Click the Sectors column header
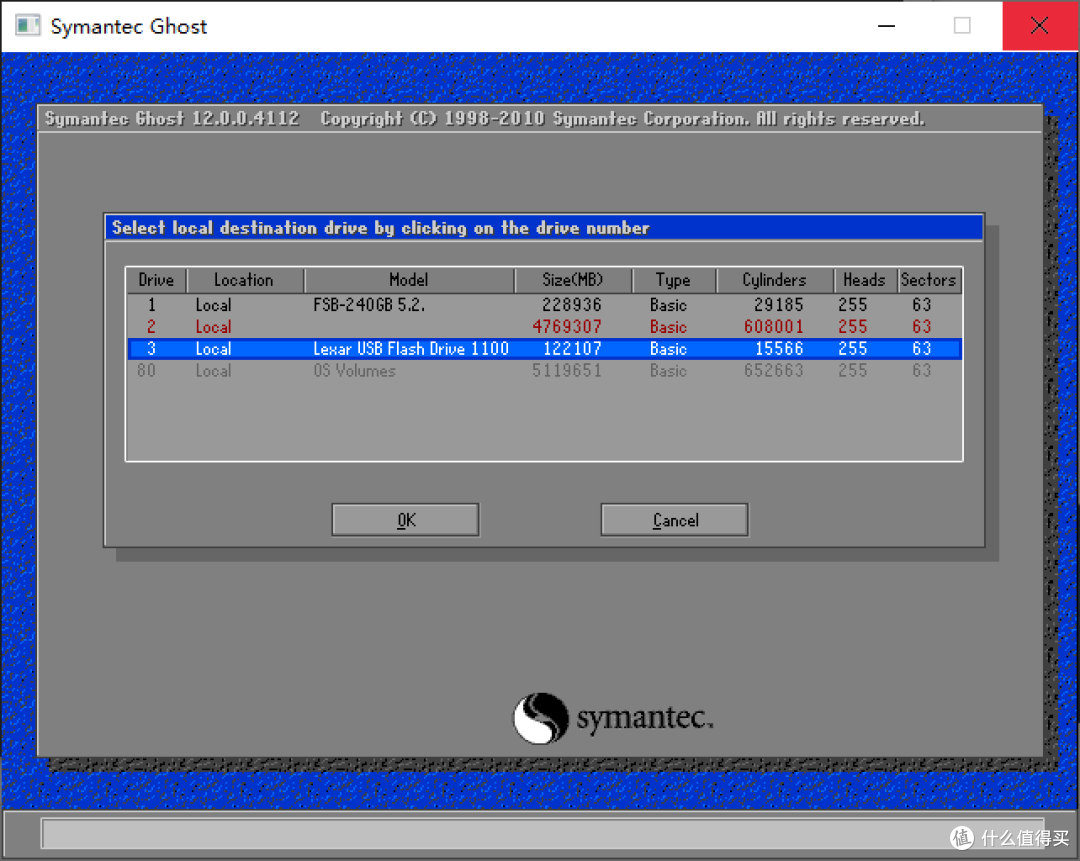1080x861 pixels. tap(928, 280)
